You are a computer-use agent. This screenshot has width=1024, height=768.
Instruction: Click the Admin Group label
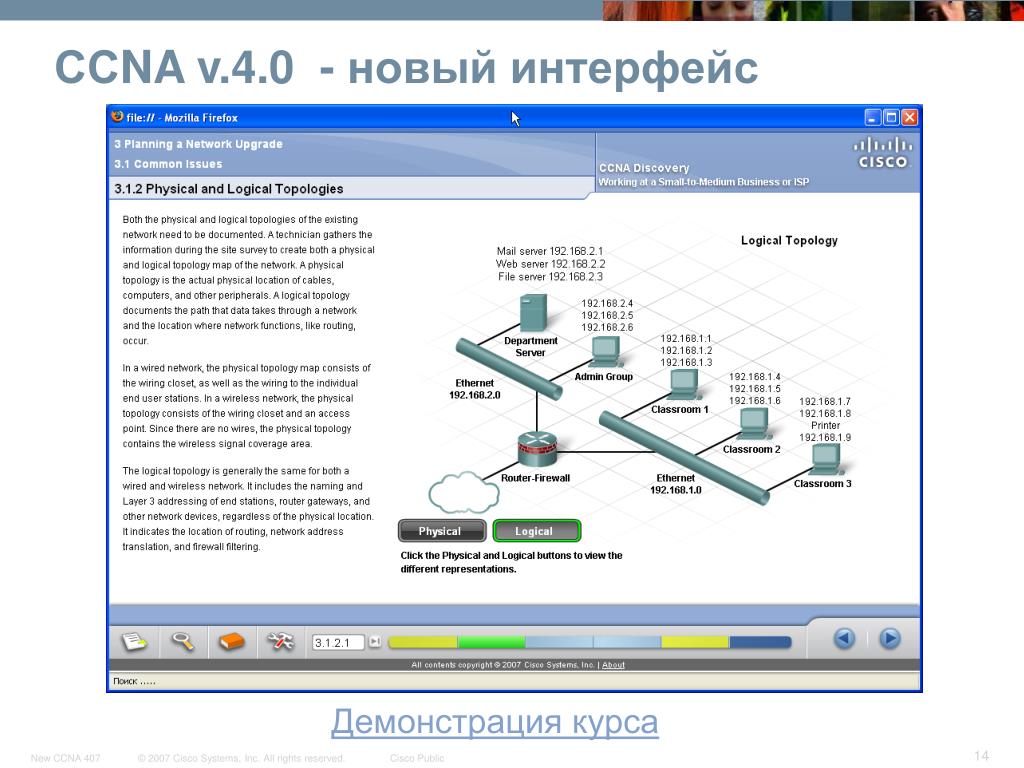pos(603,377)
